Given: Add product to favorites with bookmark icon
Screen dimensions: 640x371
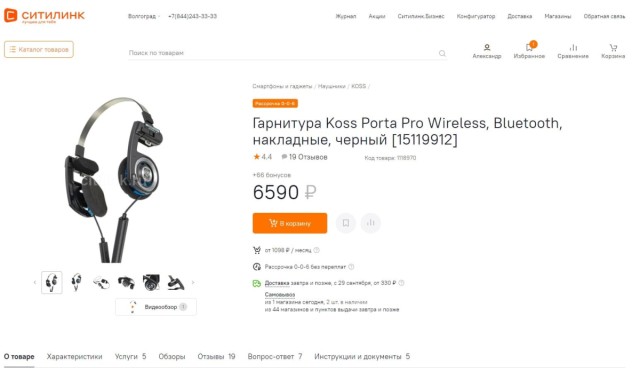Looking at the screenshot, I should [x=345, y=223].
